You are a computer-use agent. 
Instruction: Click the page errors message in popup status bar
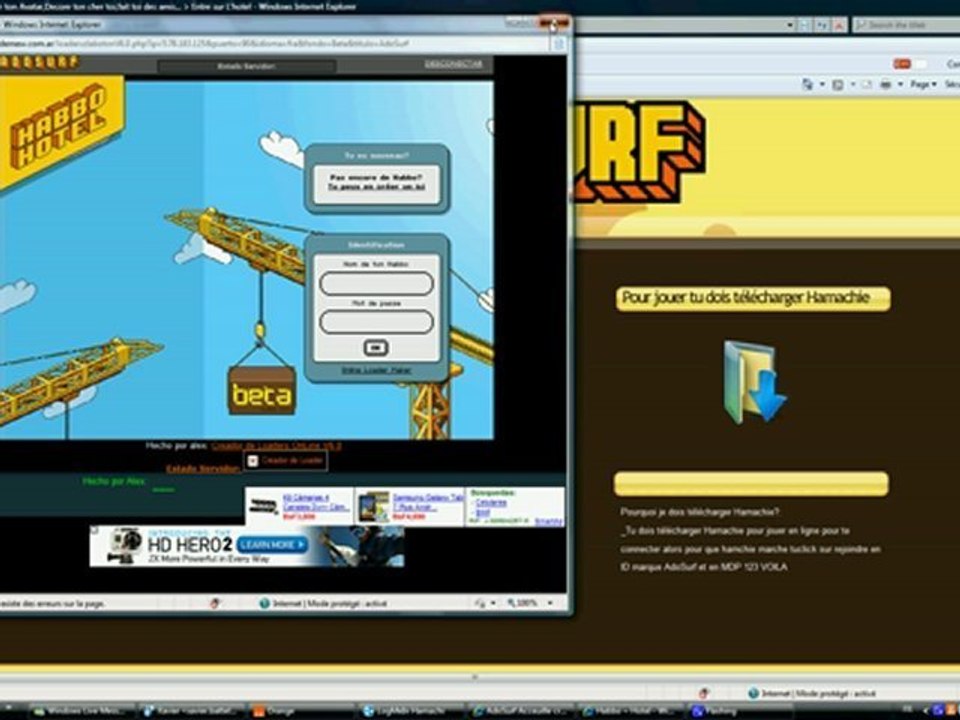tap(53, 604)
